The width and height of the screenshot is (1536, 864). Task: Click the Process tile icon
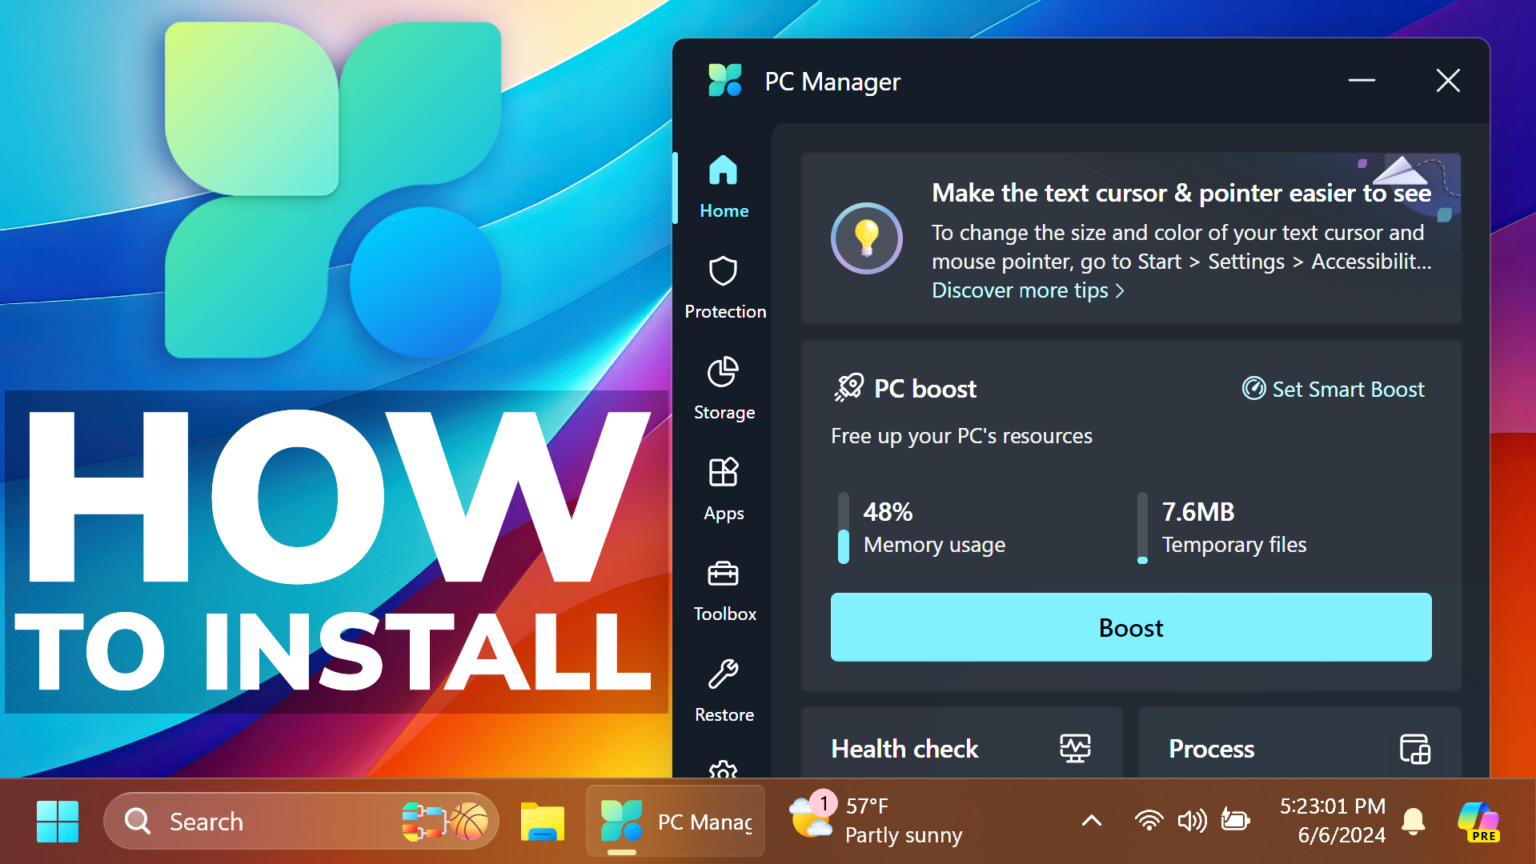(1414, 748)
